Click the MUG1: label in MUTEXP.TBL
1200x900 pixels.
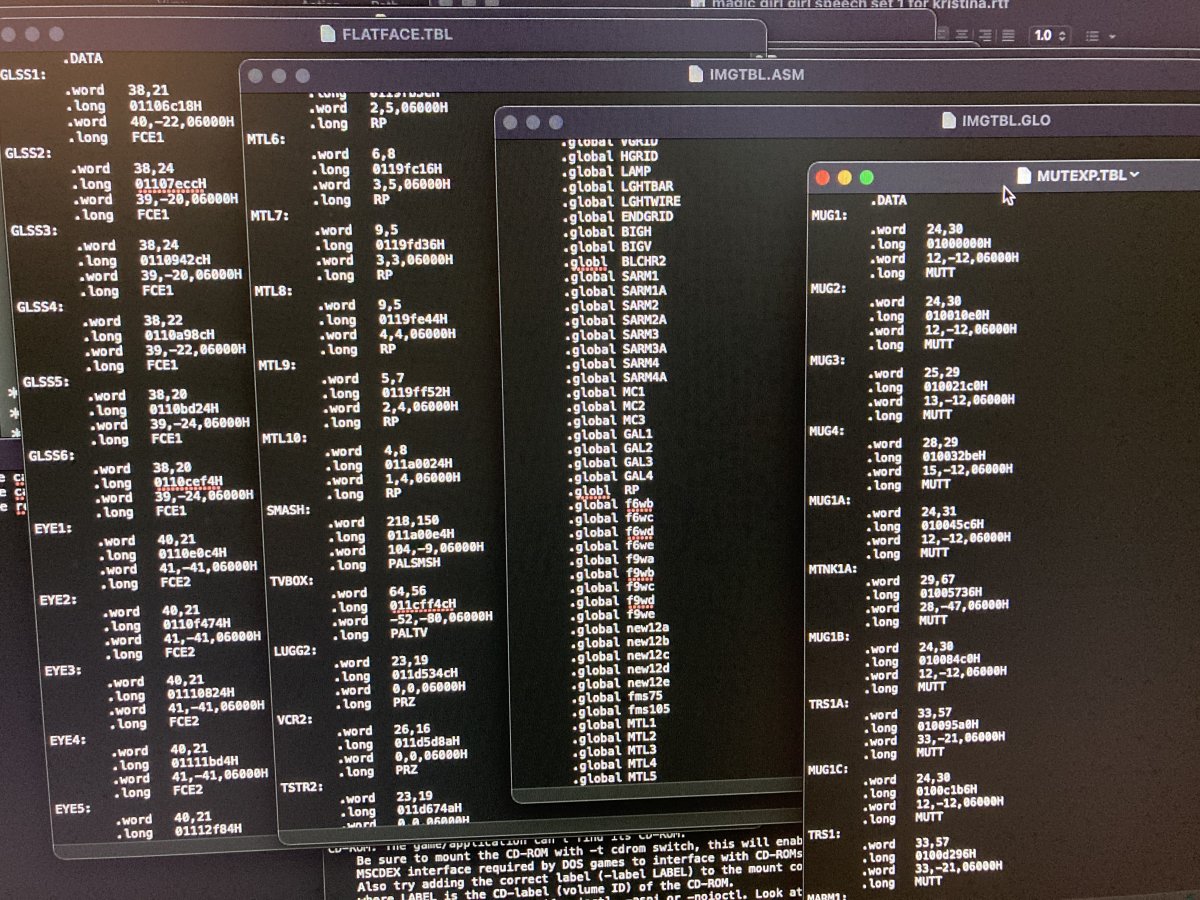(x=829, y=215)
